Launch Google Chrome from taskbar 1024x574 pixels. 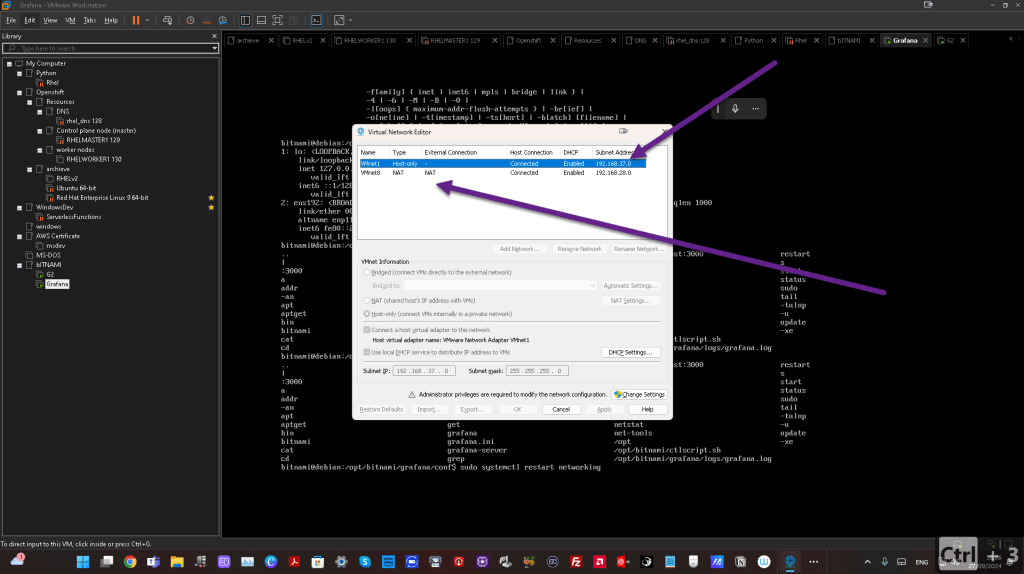click(130, 562)
